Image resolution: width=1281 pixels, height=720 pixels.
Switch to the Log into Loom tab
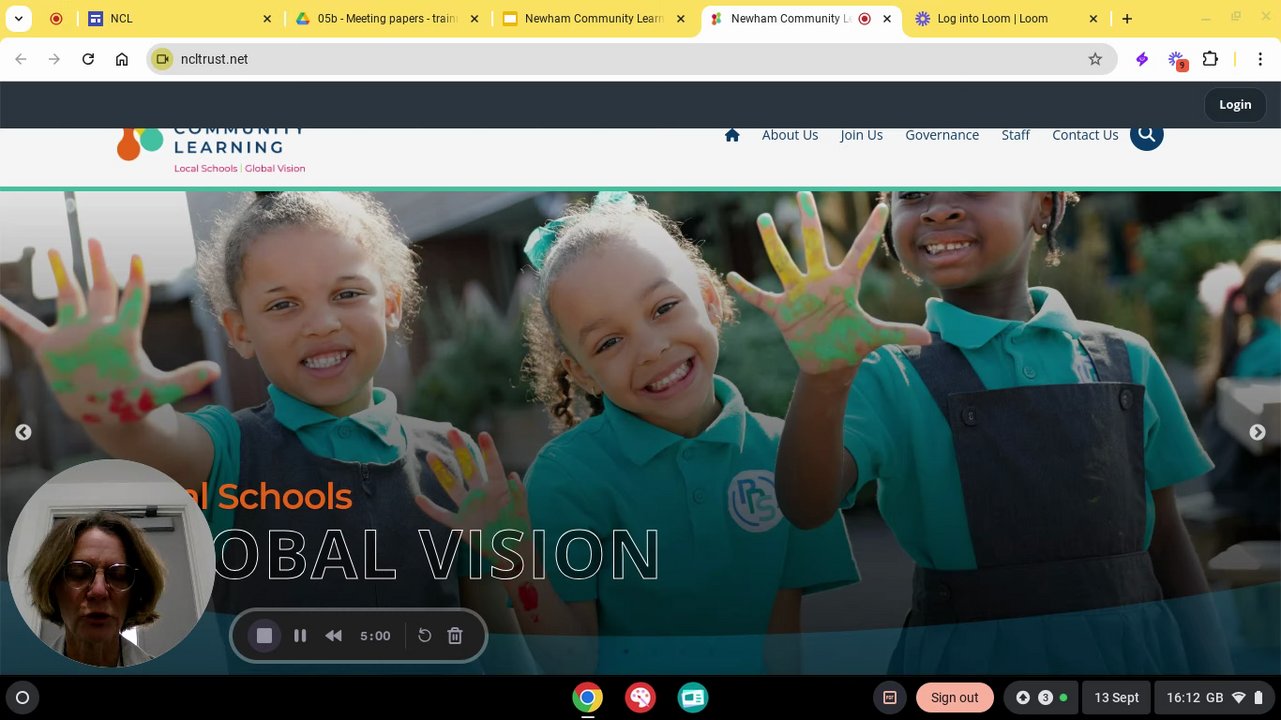coord(1007,18)
